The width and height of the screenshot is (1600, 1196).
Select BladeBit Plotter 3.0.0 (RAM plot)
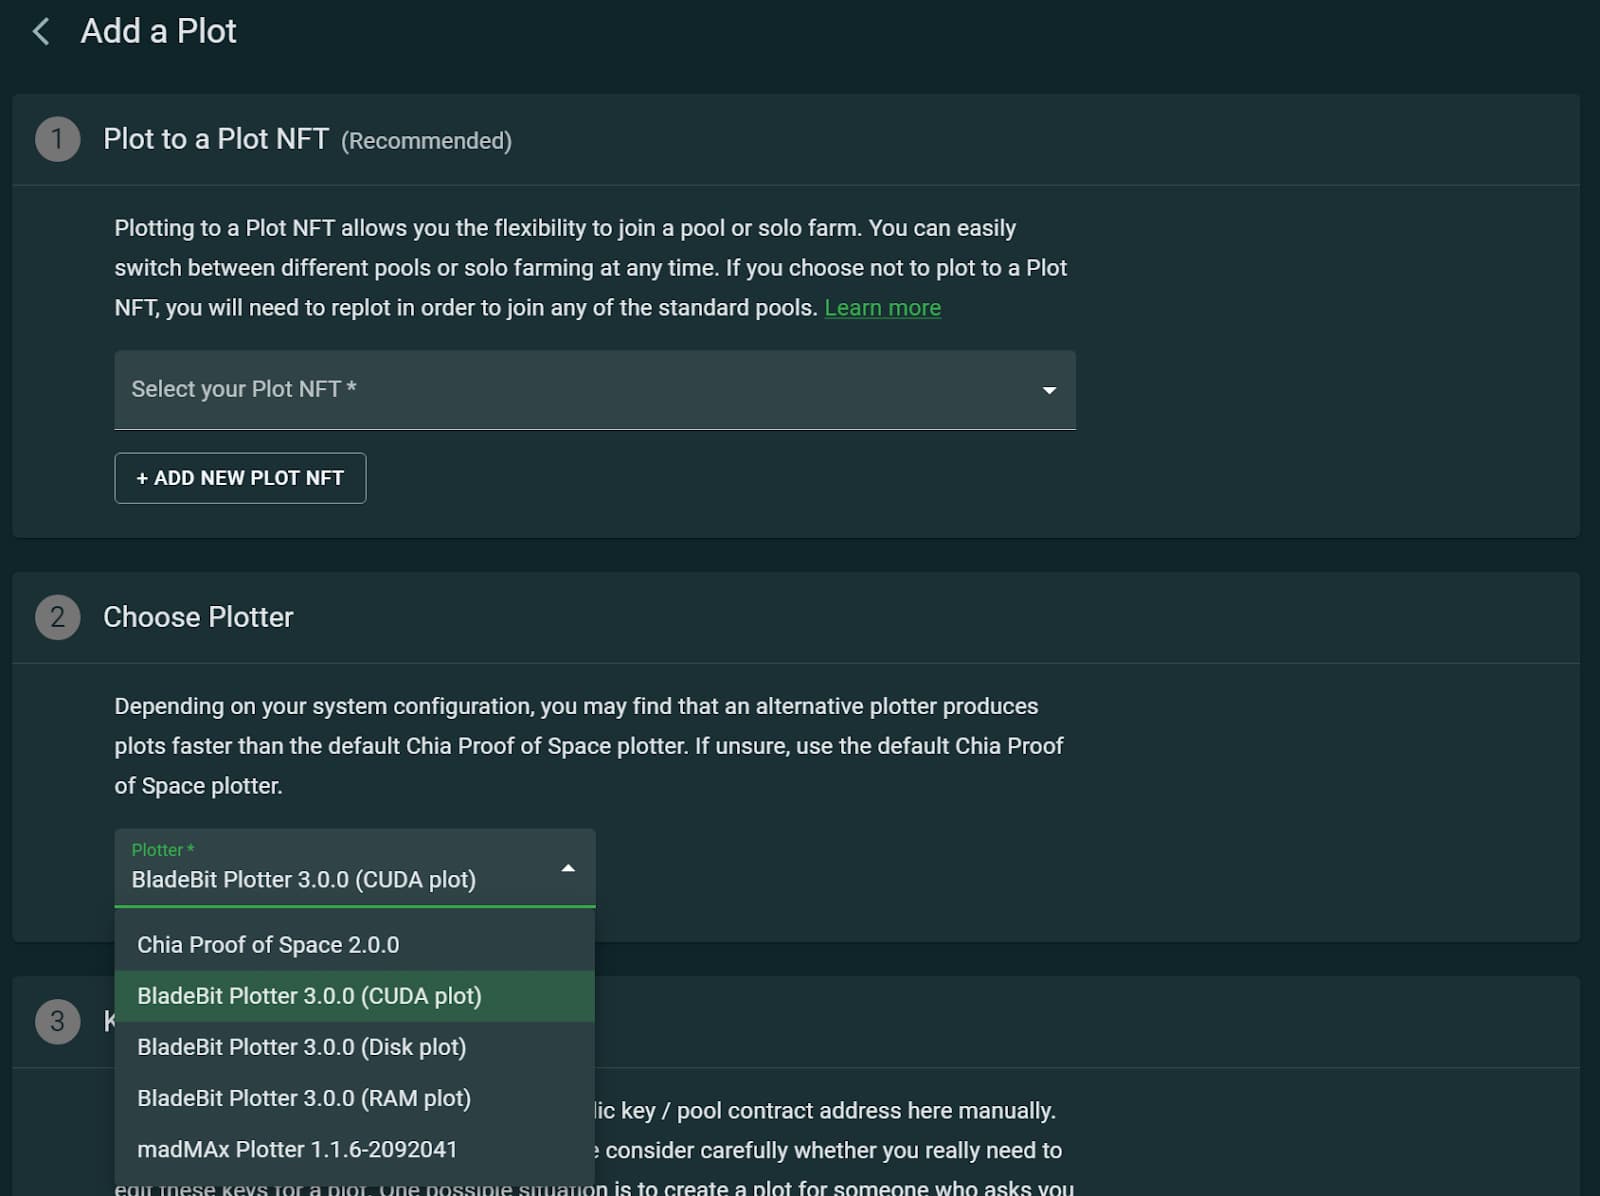303,1098
